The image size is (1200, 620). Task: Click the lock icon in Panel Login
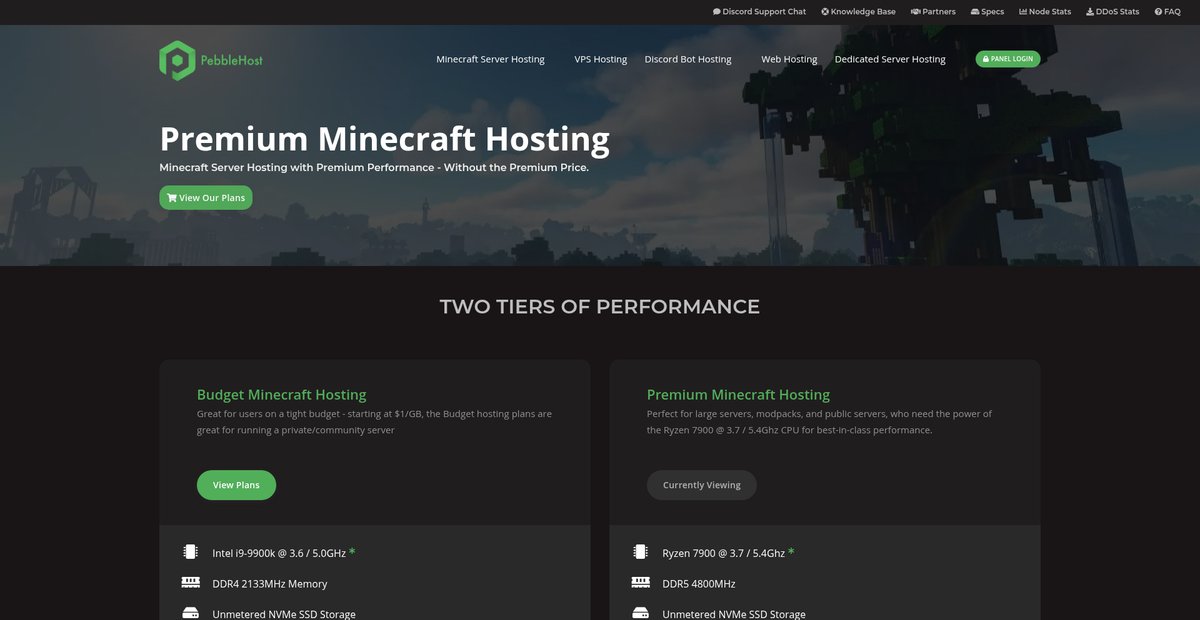(x=986, y=59)
